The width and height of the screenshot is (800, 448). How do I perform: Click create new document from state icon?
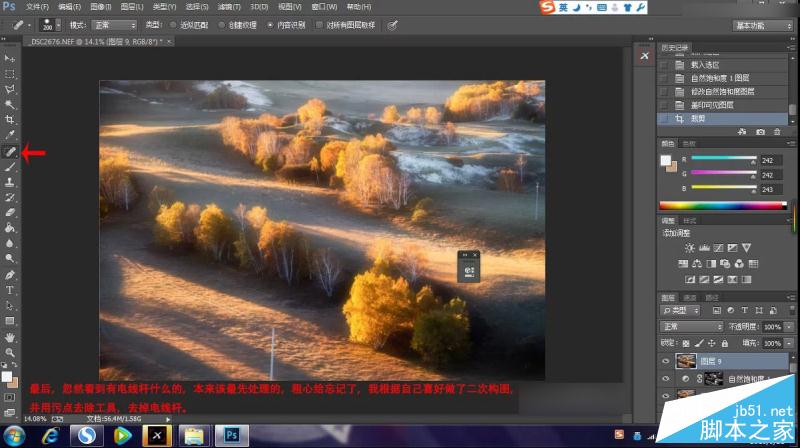742,132
